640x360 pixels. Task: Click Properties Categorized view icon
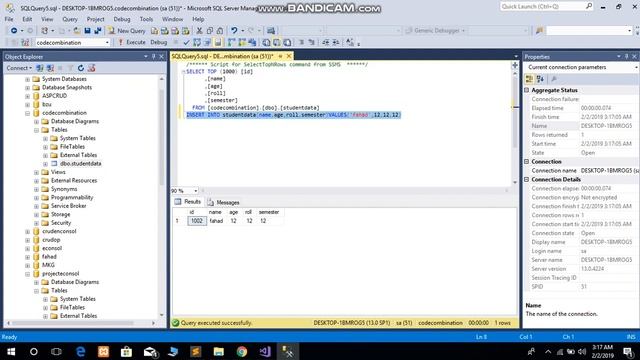click(529, 79)
